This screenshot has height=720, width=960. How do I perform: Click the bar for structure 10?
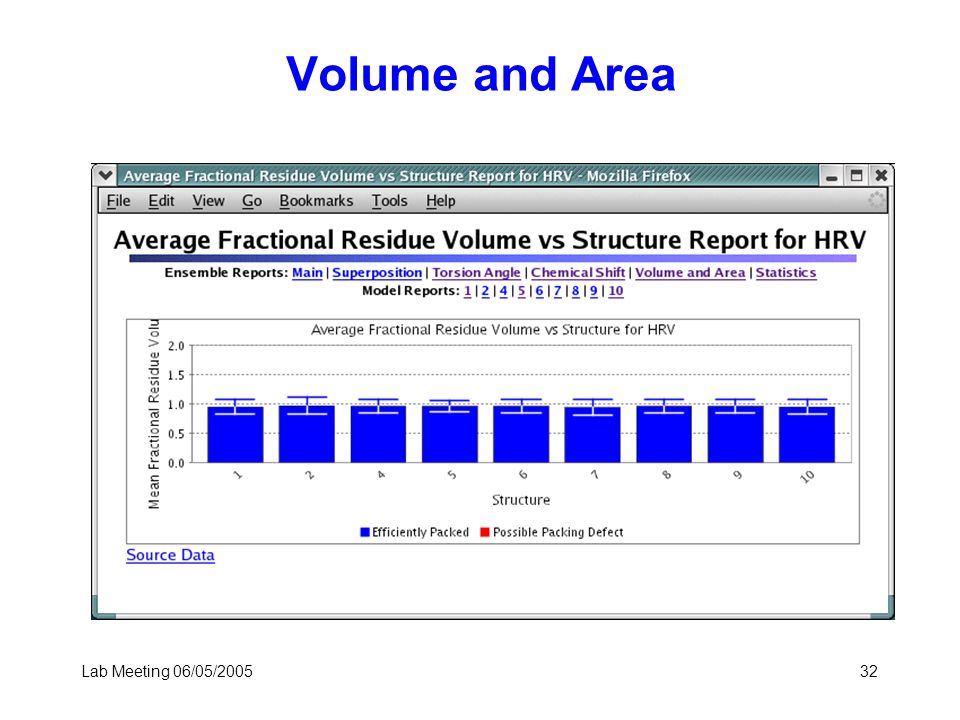click(x=807, y=434)
